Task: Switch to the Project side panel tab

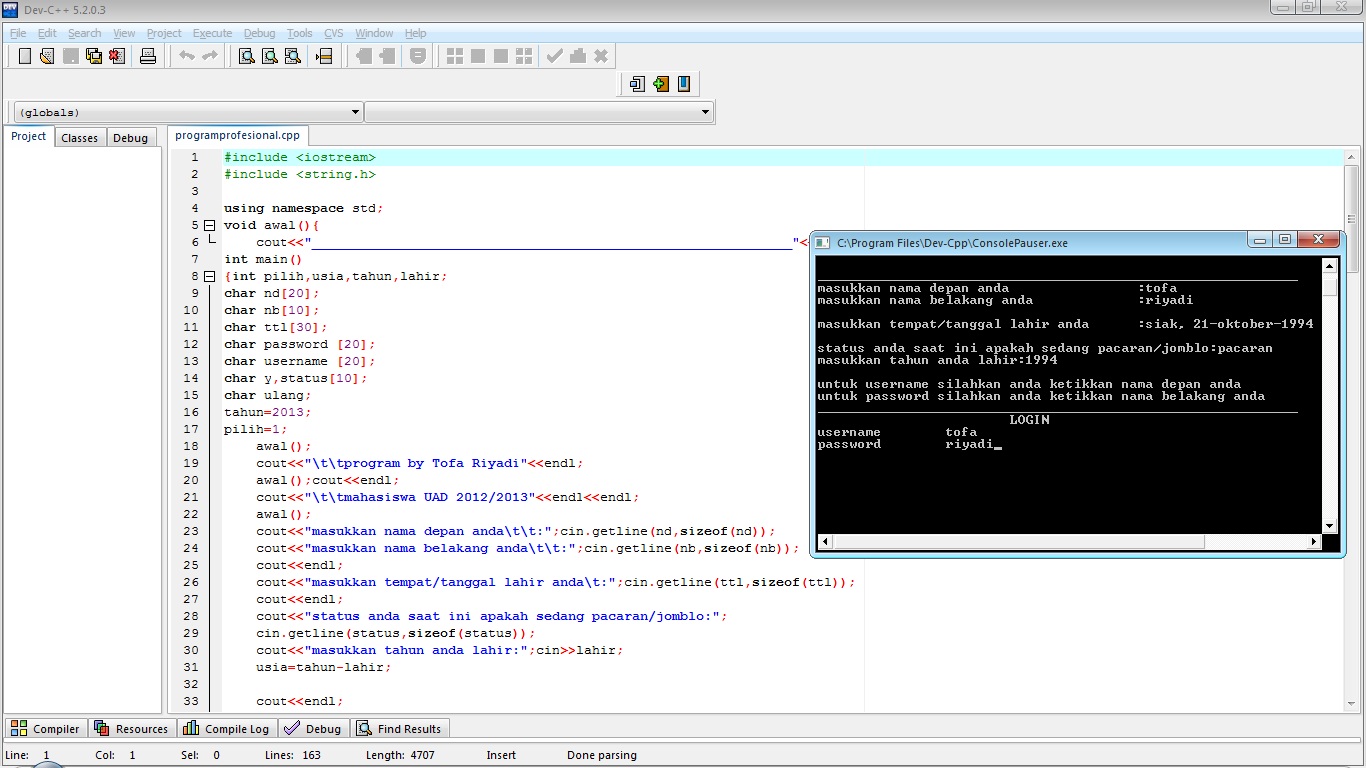Action: click(29, 137)
